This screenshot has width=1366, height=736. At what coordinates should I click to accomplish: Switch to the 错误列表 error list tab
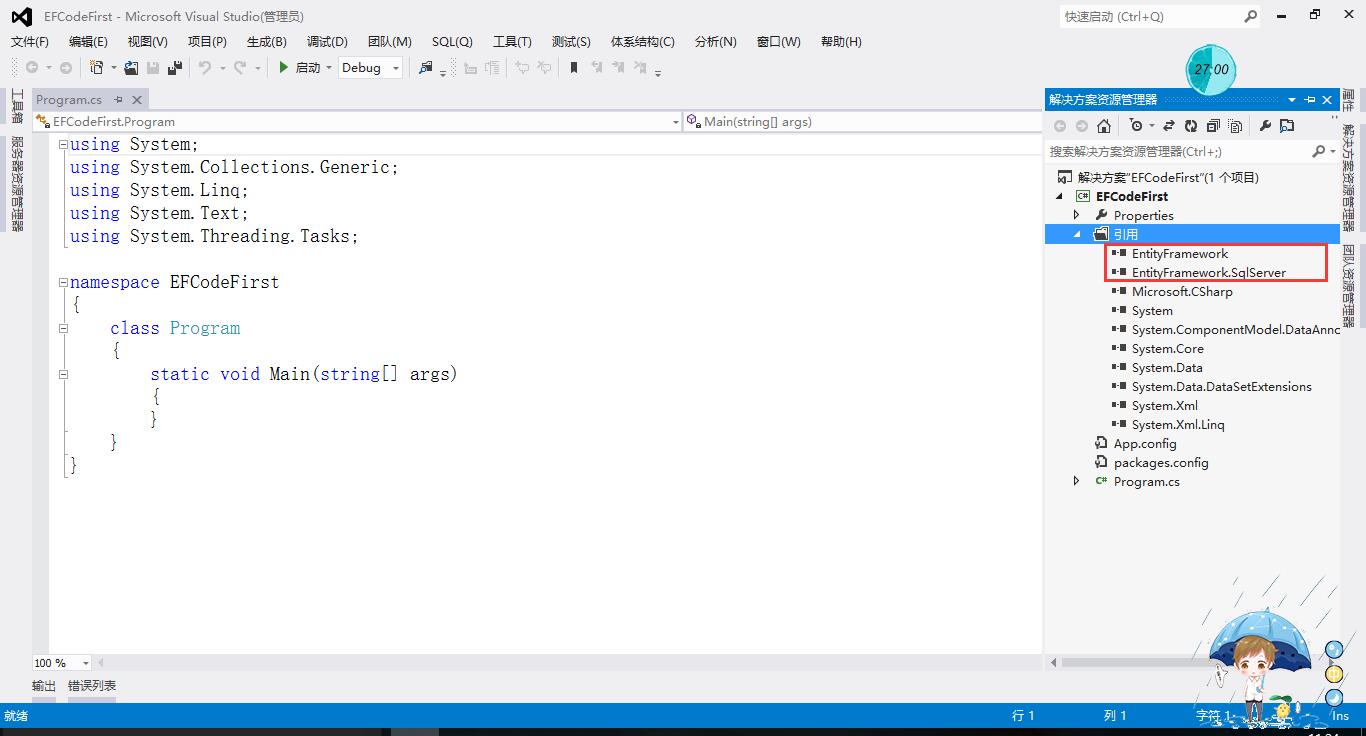point(92,686)
